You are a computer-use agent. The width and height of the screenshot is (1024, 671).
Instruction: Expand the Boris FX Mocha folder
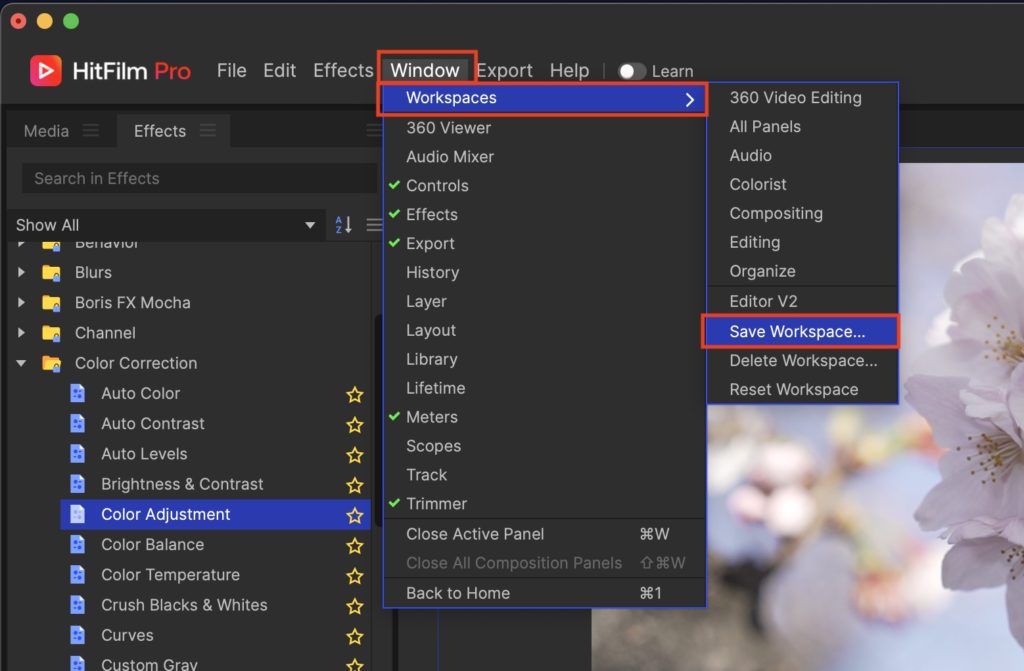[x=22, y=303]
